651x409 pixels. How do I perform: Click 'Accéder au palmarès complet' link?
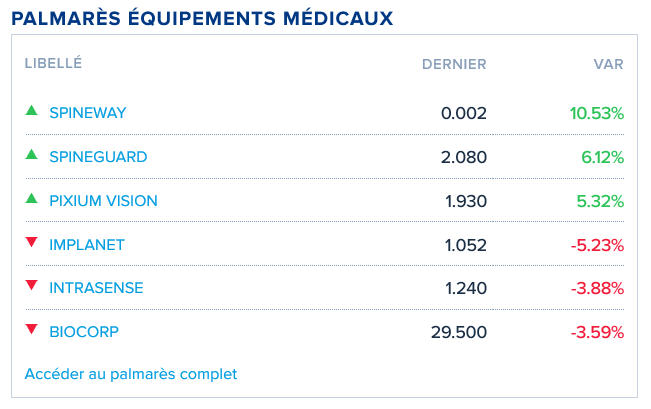pyautogui.click(x=131, y=374)
